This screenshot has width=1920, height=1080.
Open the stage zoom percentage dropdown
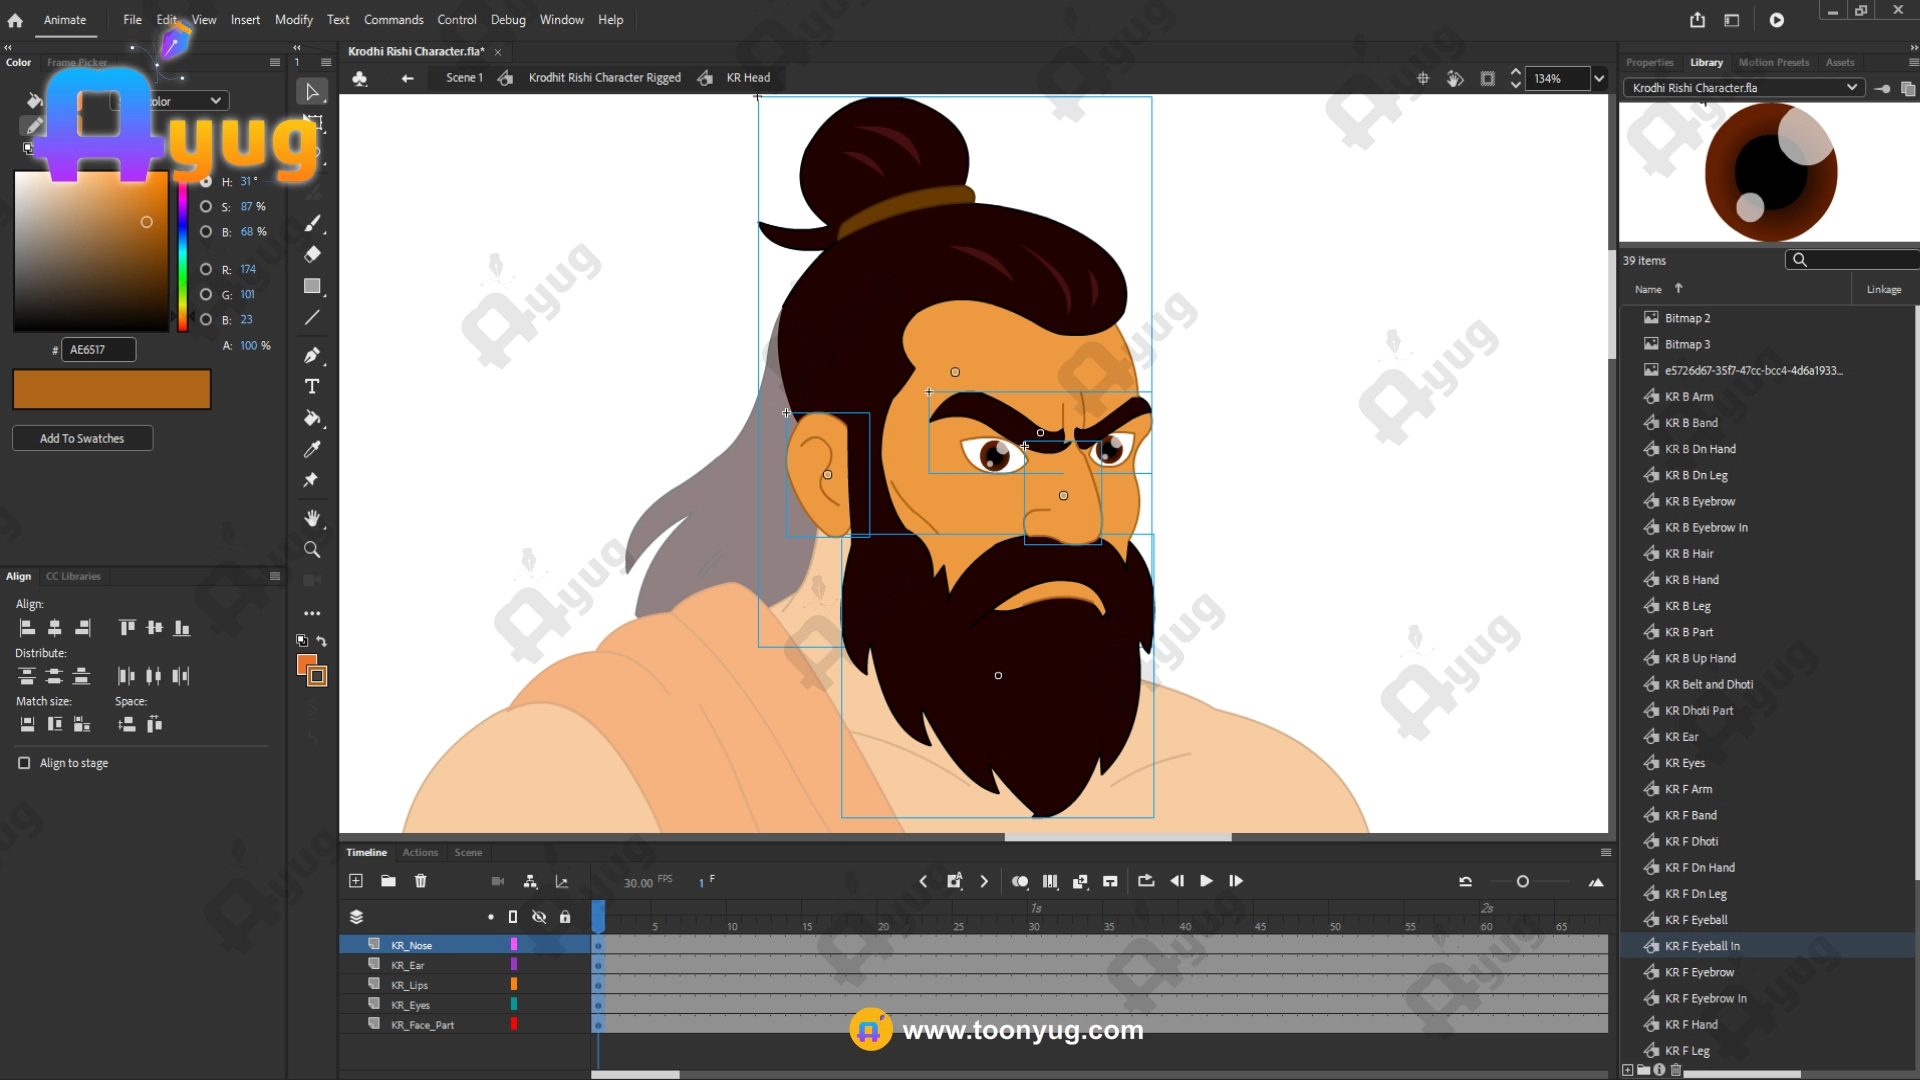tap(1598, 78)
